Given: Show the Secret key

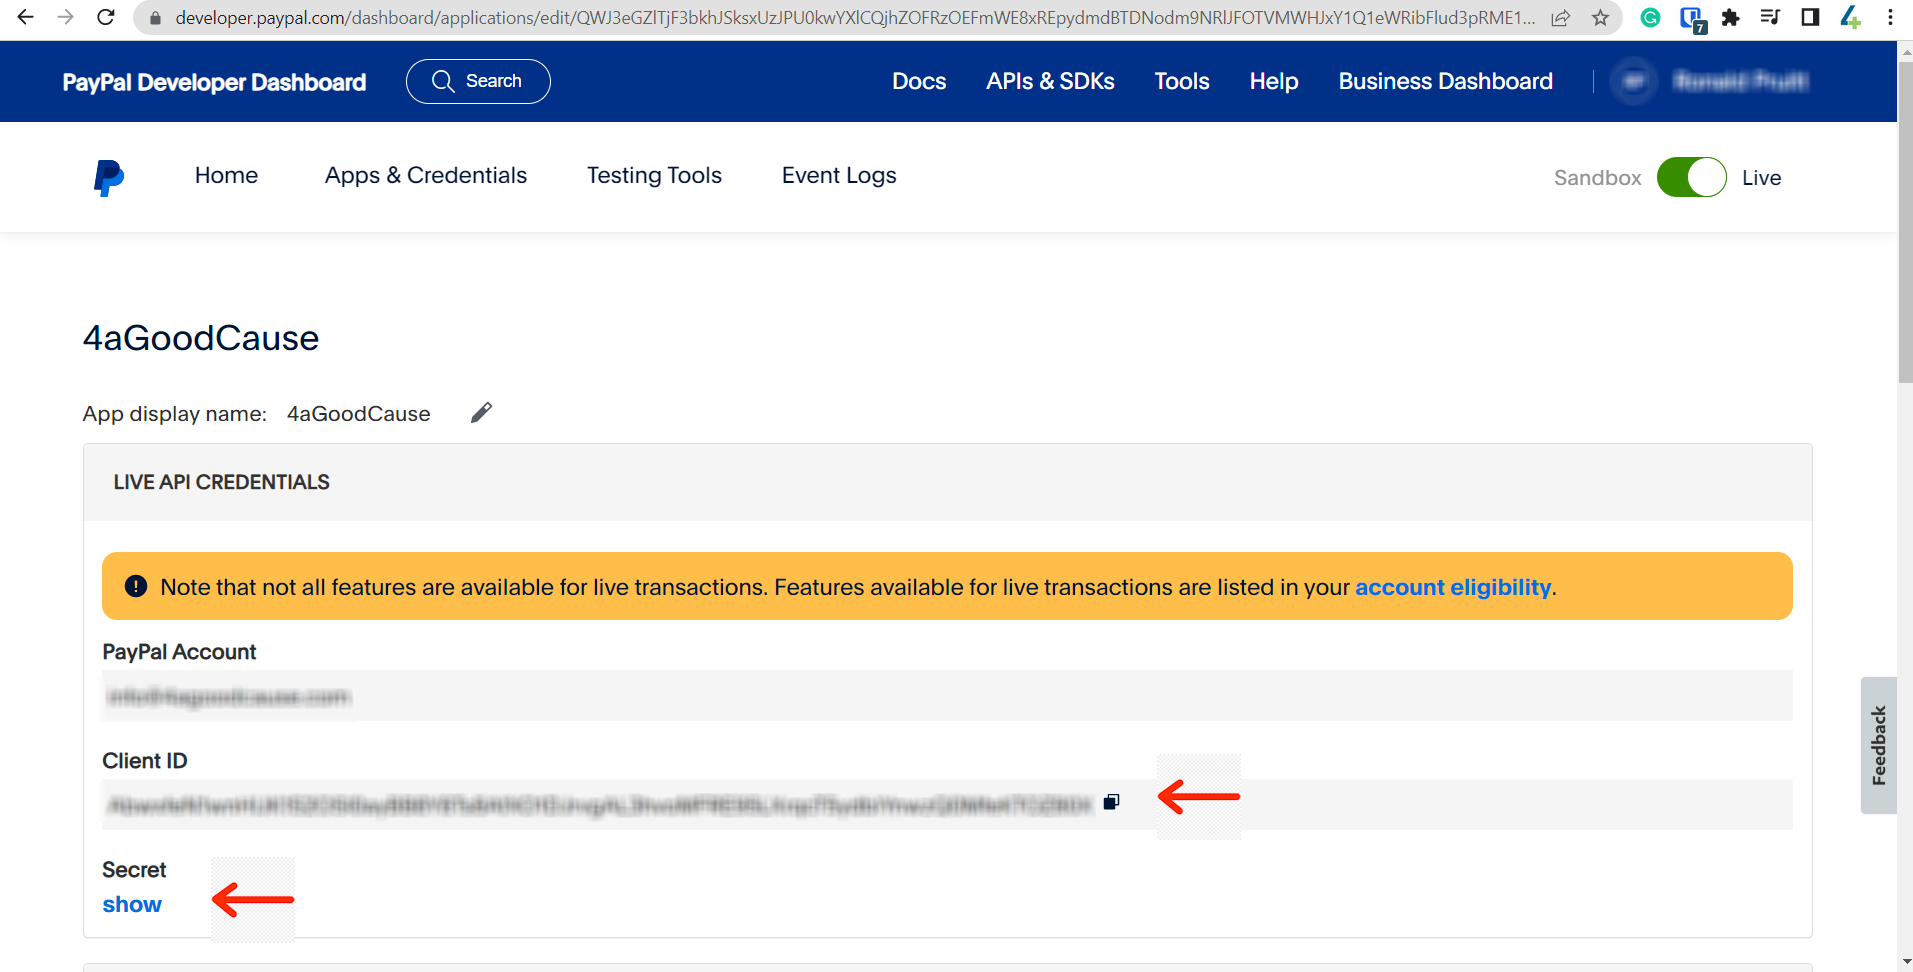Looking at the screenshot, I should click(x=132, y=905).
